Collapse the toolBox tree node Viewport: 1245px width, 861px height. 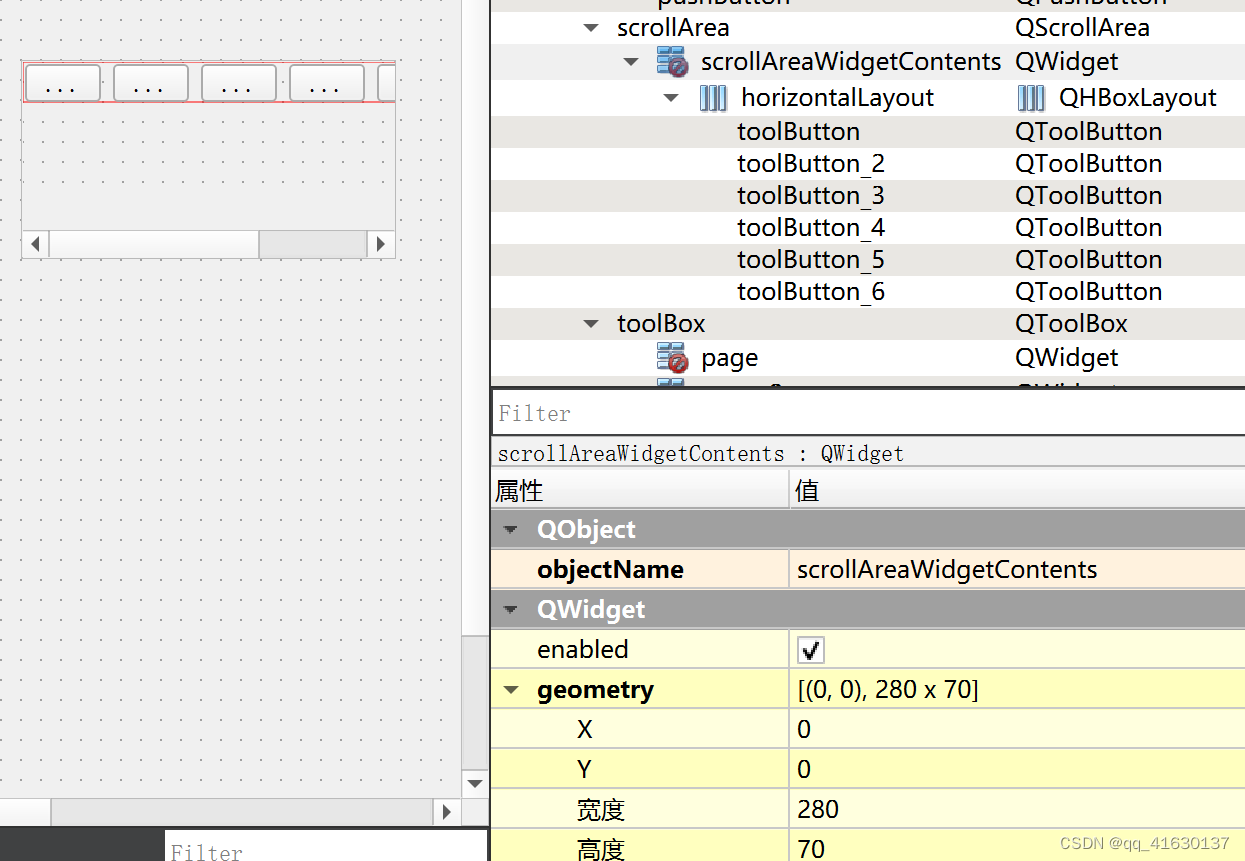click(590, 323)
